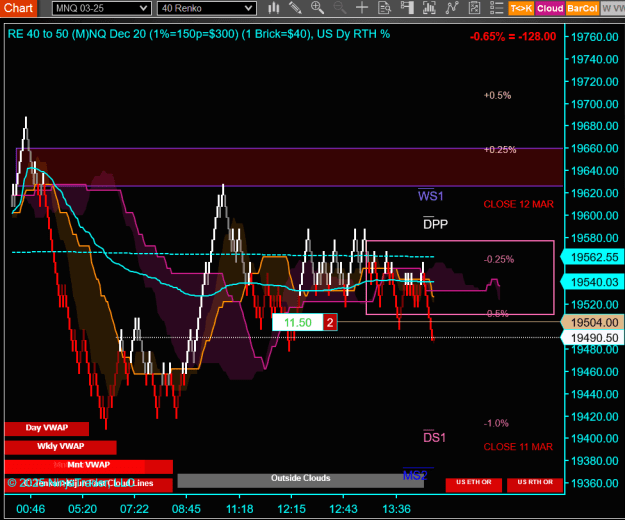Click the Day VWAP button
Viewport: 625px width, 520px height.
(47, 428)
